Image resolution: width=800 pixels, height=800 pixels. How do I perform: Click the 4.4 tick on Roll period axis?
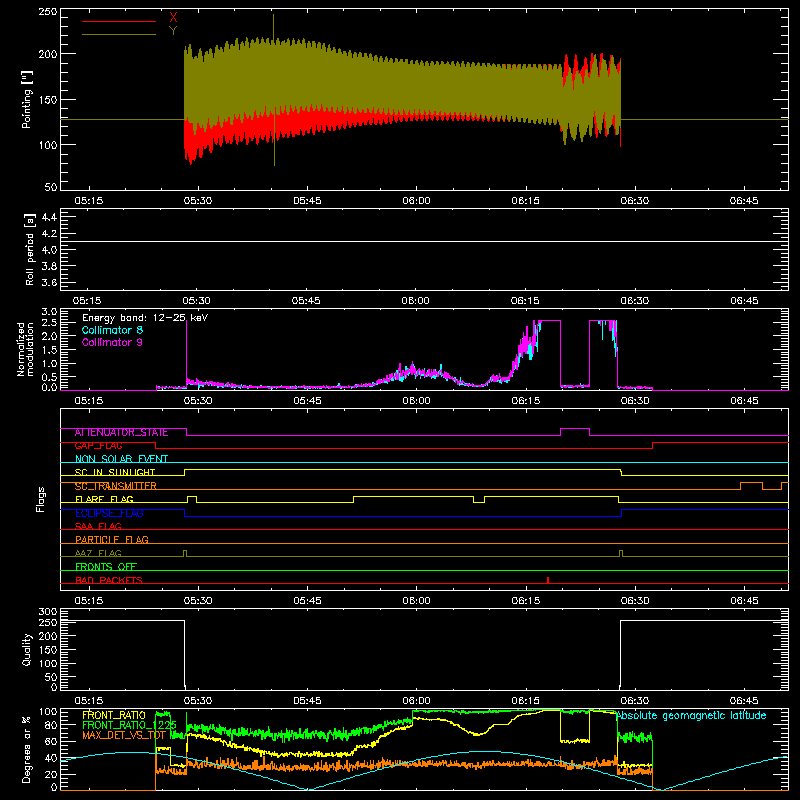(x=49, y=217)
